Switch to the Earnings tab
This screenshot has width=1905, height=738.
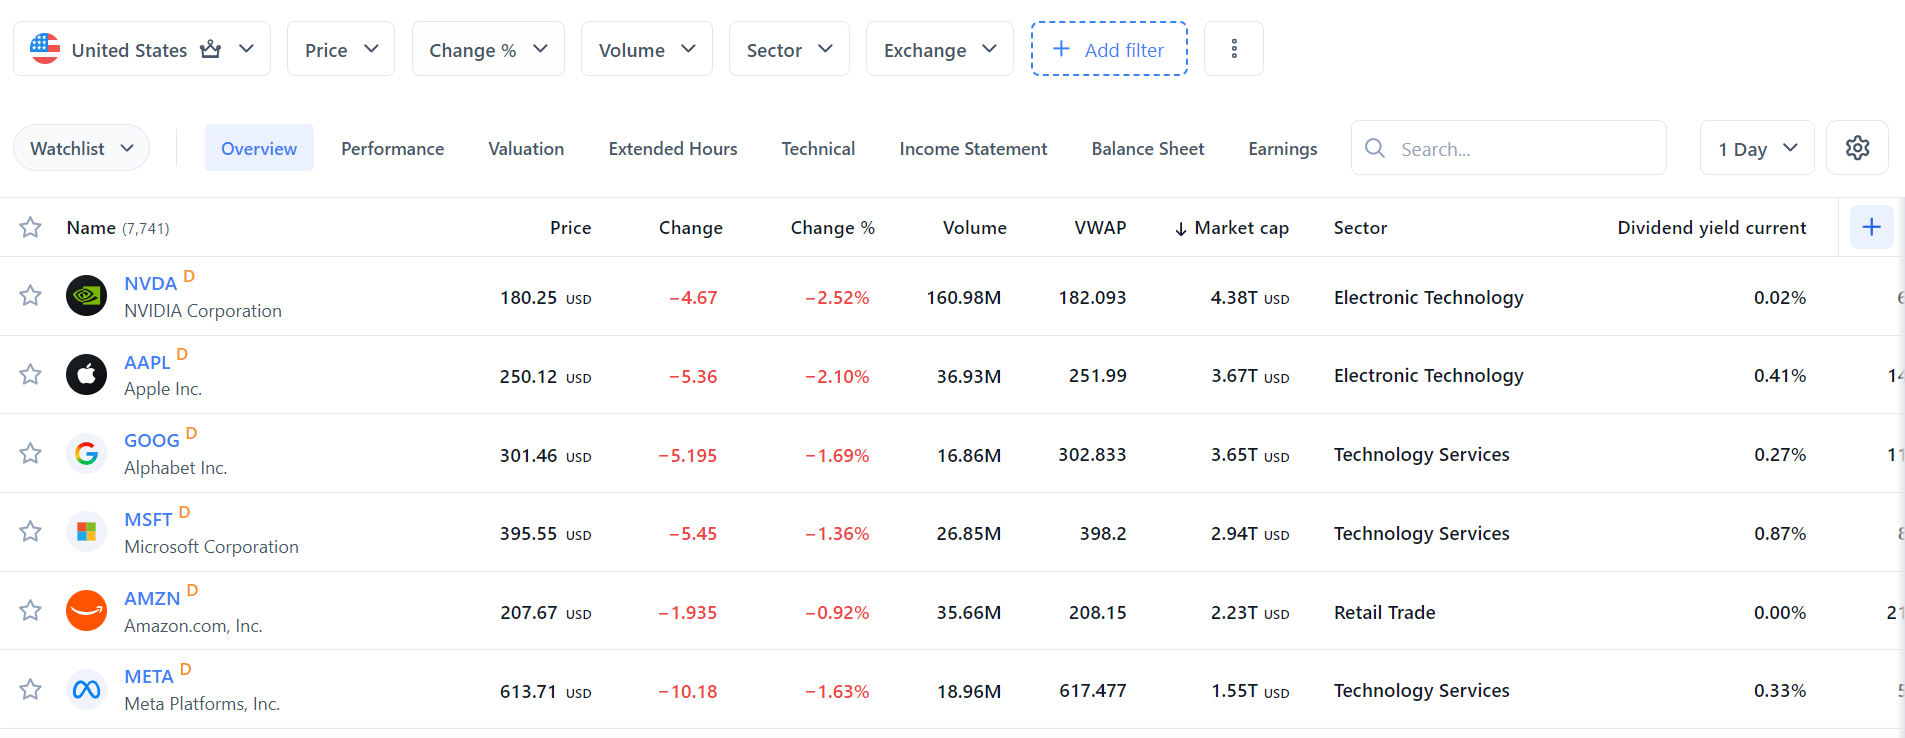click(x=1283, y=148)
